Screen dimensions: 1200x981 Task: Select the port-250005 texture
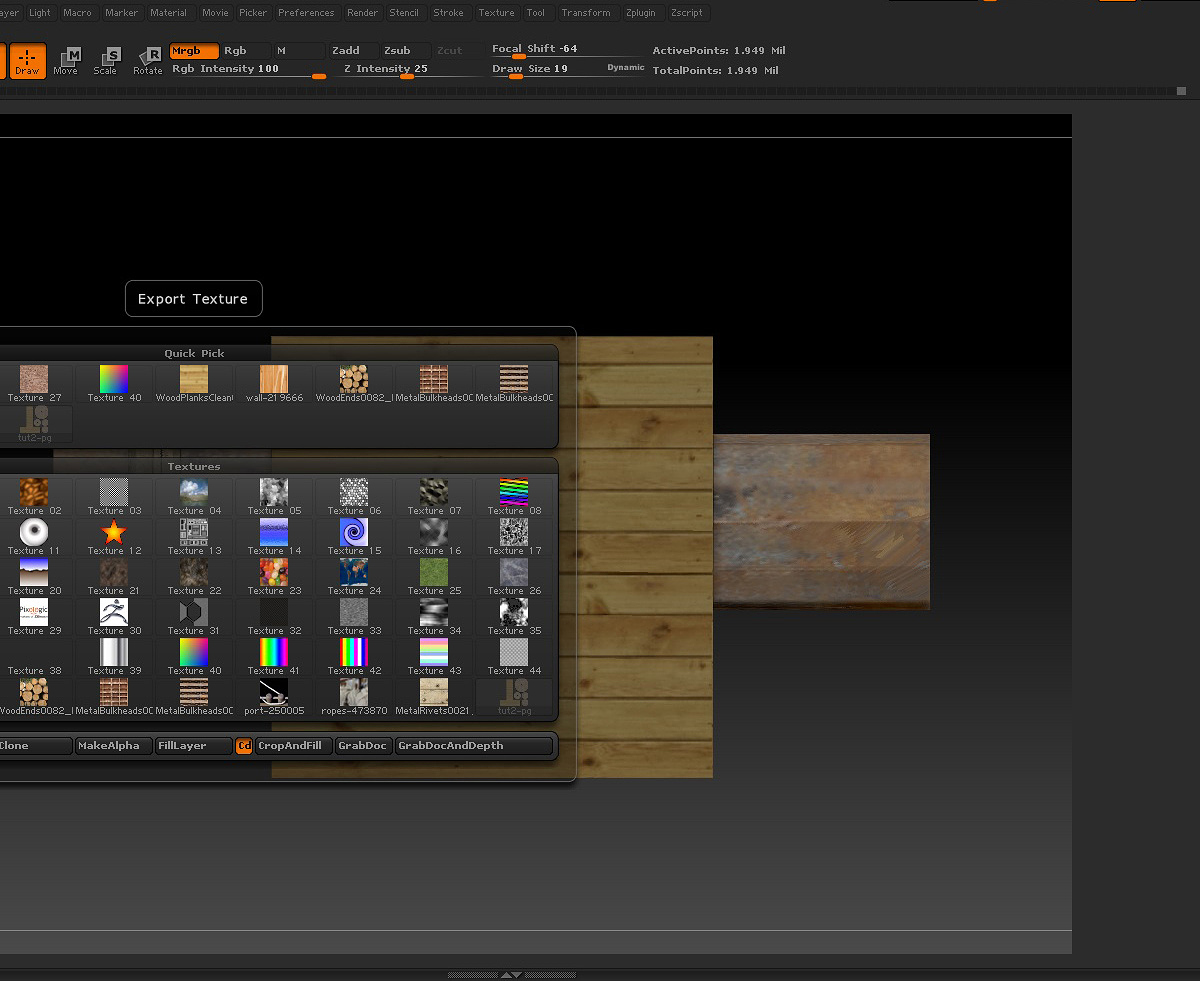click(x=274, y=697)
